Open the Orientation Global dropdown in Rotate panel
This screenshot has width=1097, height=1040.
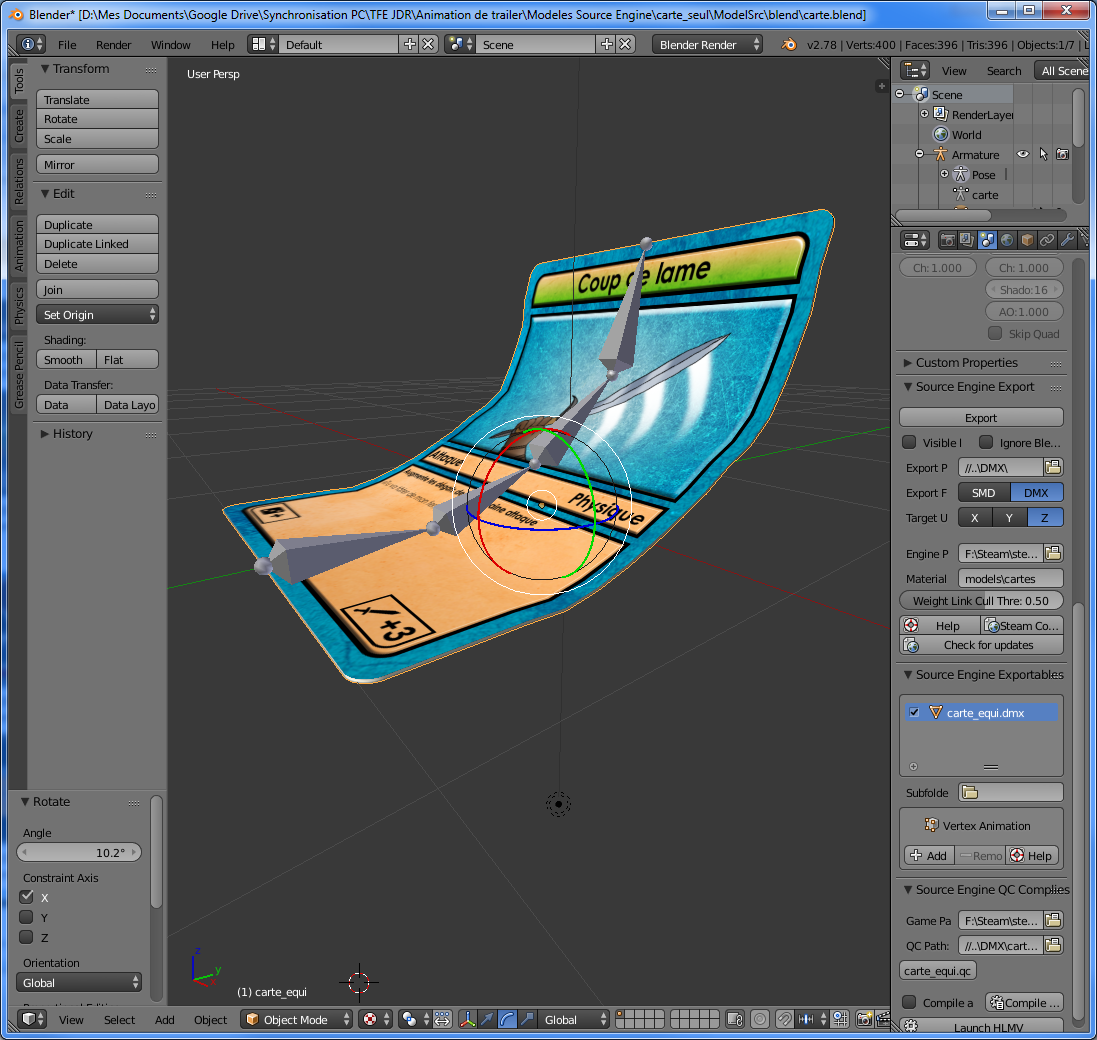point(78,983)
